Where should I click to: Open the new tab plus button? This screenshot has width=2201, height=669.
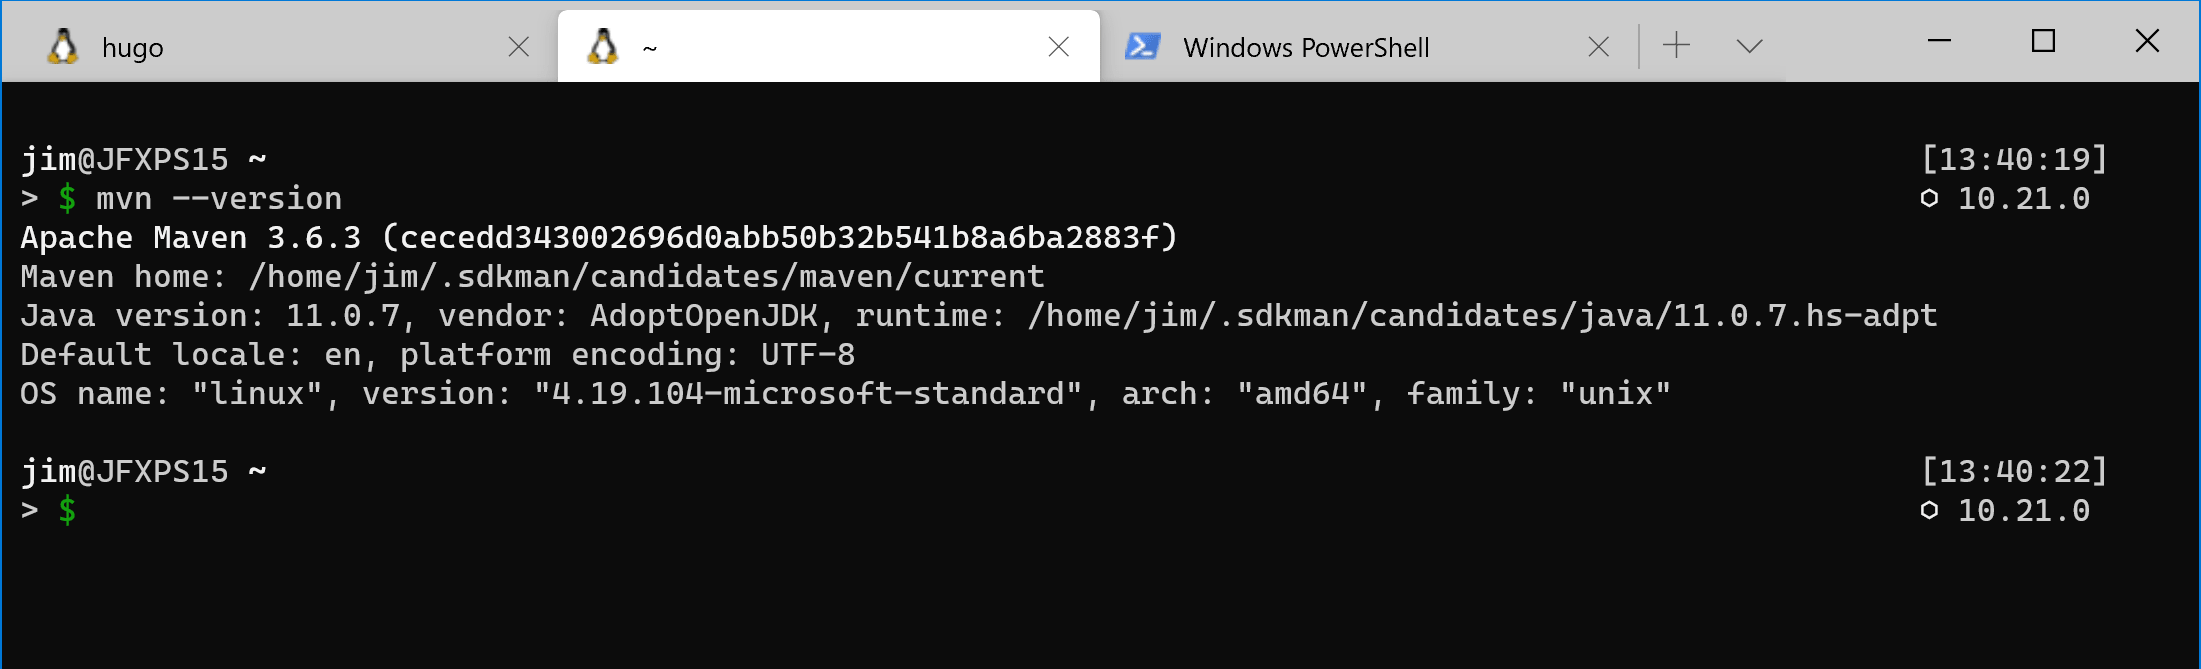(1674, 45)
